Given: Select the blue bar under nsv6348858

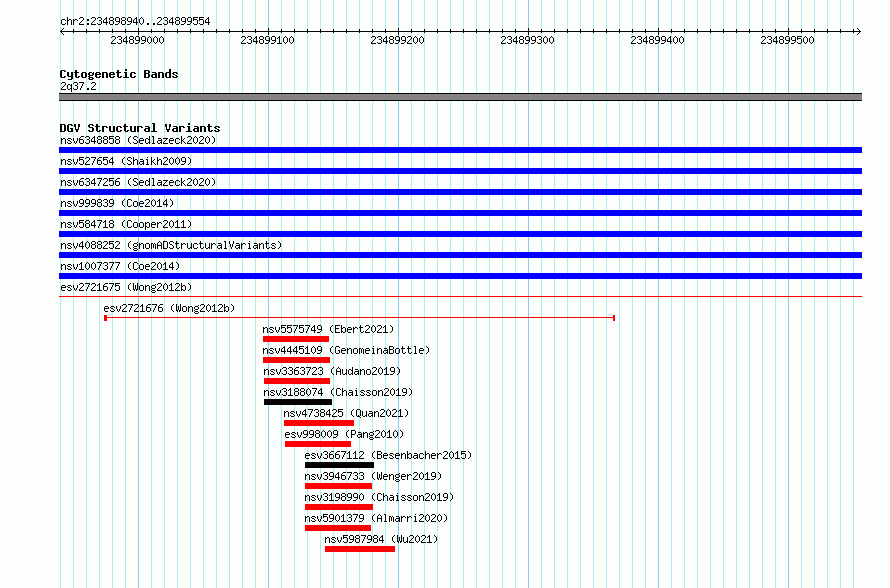Looking at the screenshot, I should (x=460, y=150).
